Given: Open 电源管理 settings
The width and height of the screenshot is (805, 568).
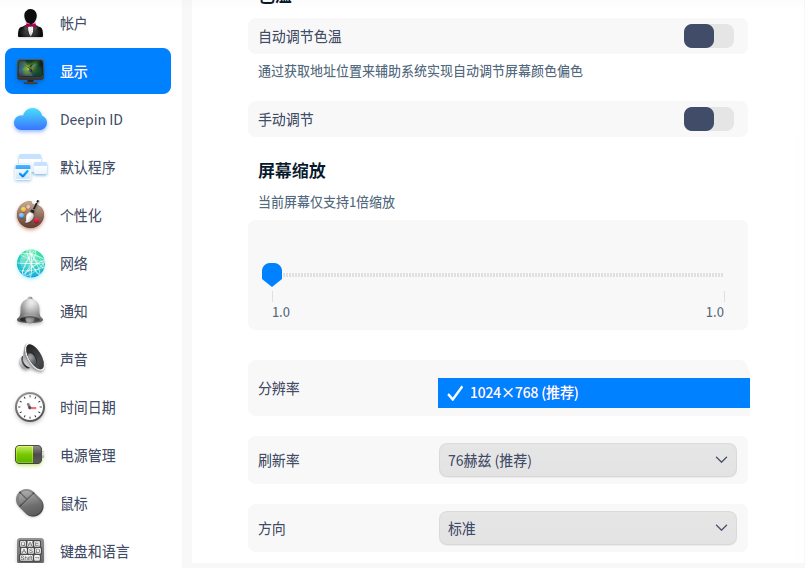Looking at the screenshot, I should click(88, 455).
